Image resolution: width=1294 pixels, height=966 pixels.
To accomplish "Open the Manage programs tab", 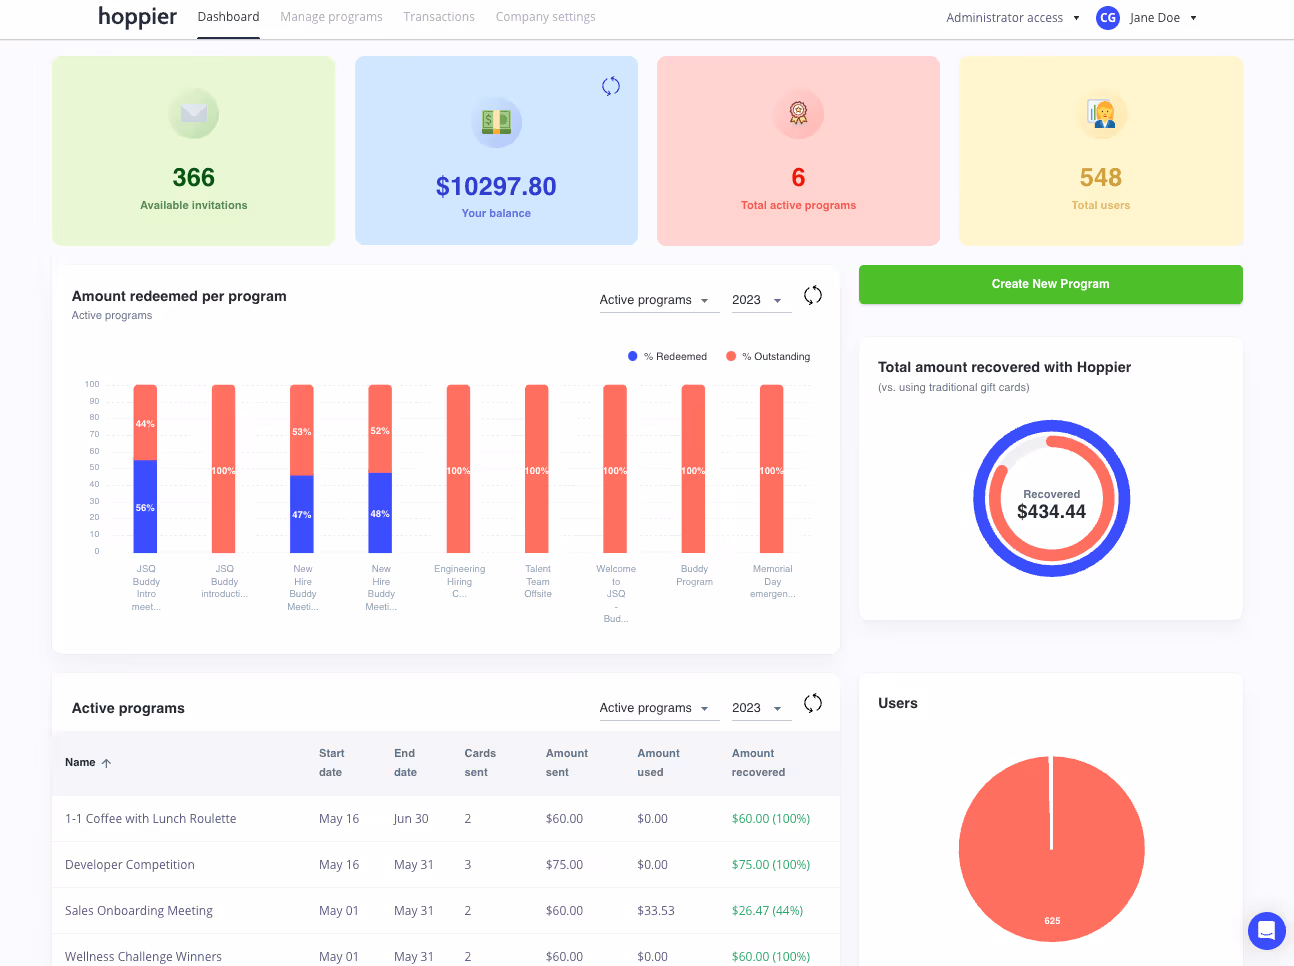I will (x=331, y=17).
